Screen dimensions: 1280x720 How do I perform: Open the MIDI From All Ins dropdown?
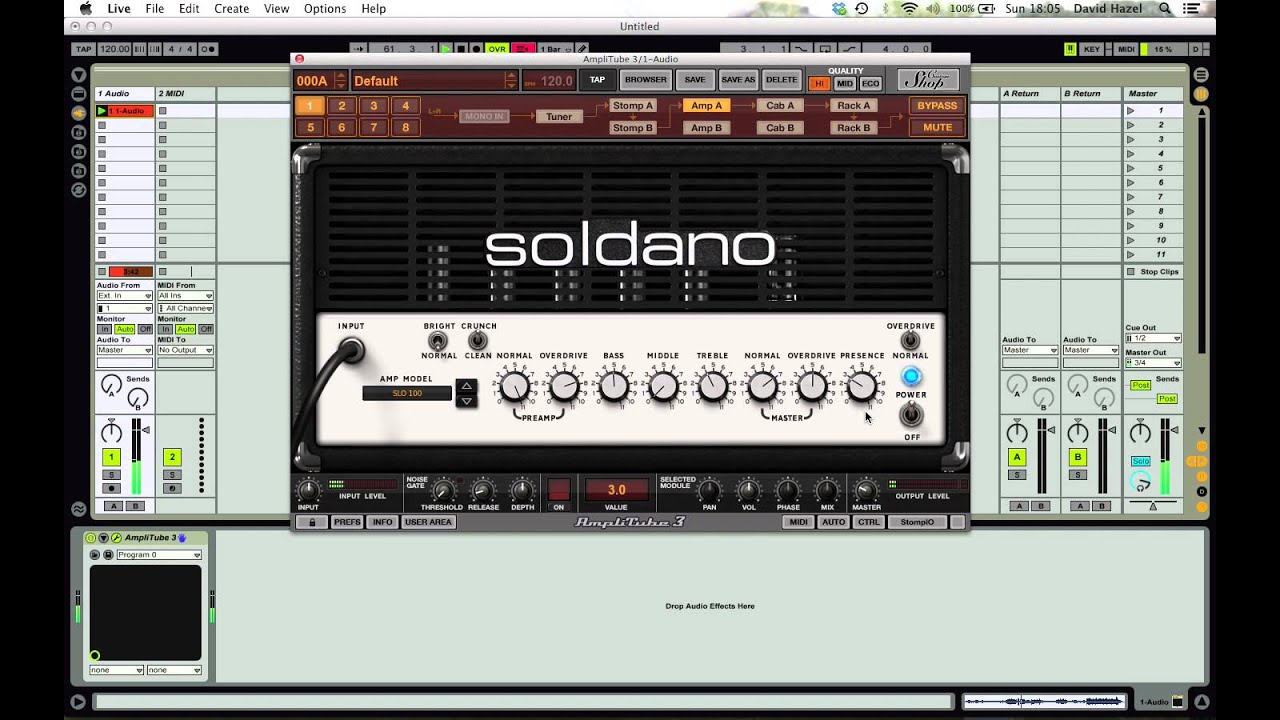point(185,296)
